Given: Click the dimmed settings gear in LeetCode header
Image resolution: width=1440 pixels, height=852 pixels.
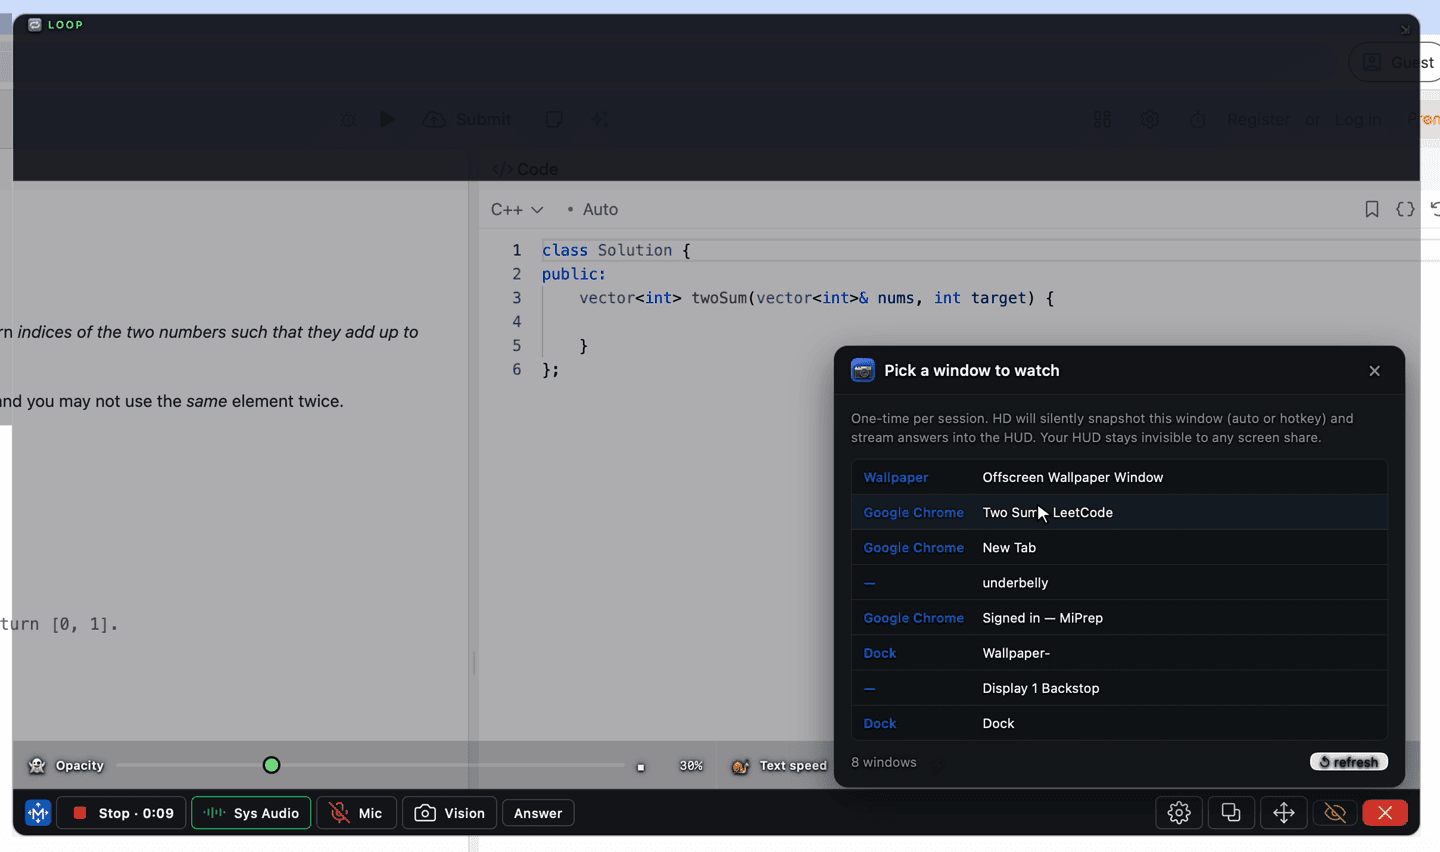Looking at the screenshot, I should click(x=1150, y=119).
